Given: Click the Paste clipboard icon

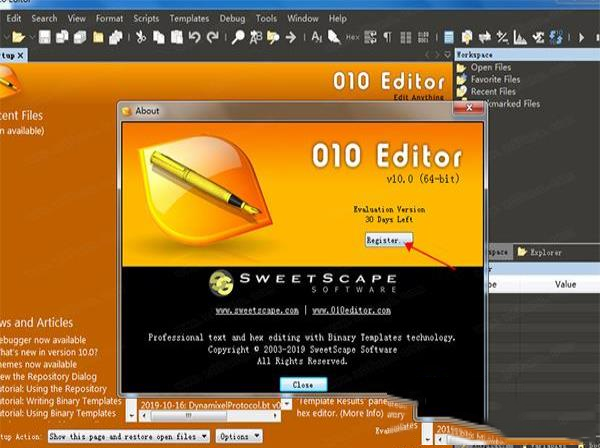Looking at the screenshot, I should click(176, 37).
